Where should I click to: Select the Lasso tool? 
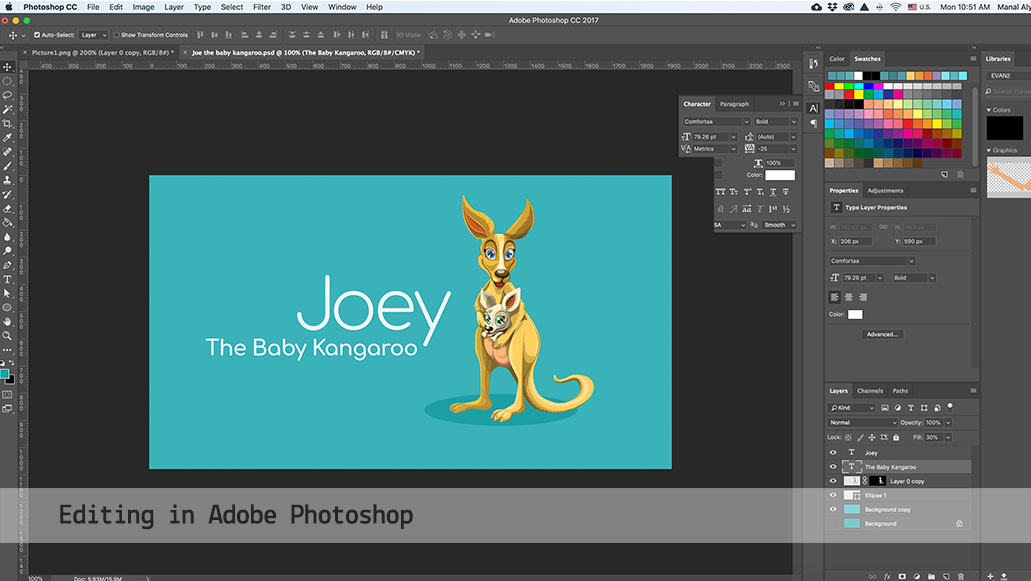pos(7,95)
